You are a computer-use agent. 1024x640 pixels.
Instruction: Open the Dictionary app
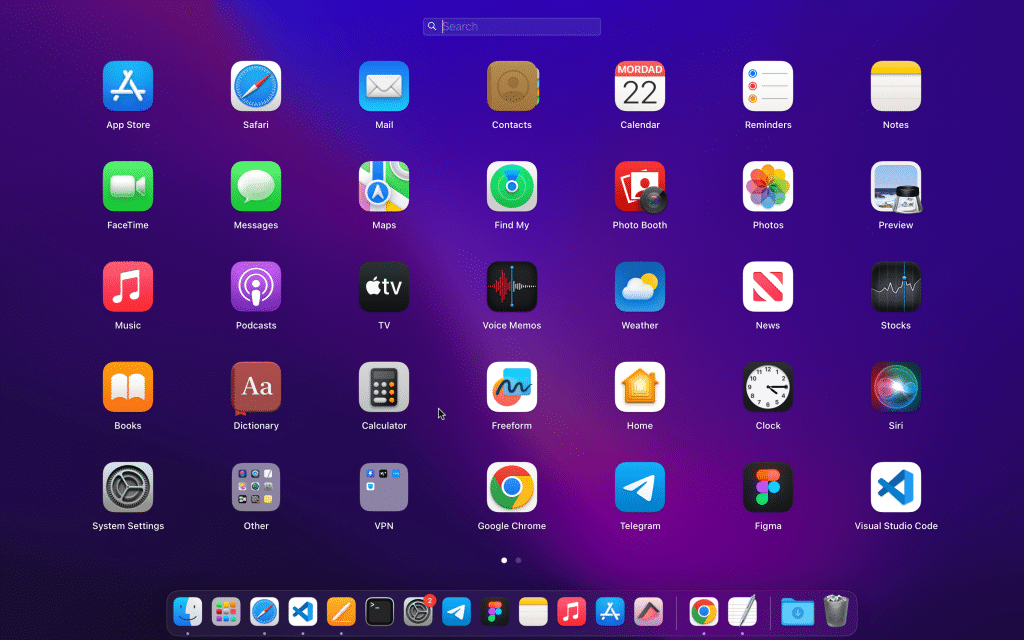(256, 387)
